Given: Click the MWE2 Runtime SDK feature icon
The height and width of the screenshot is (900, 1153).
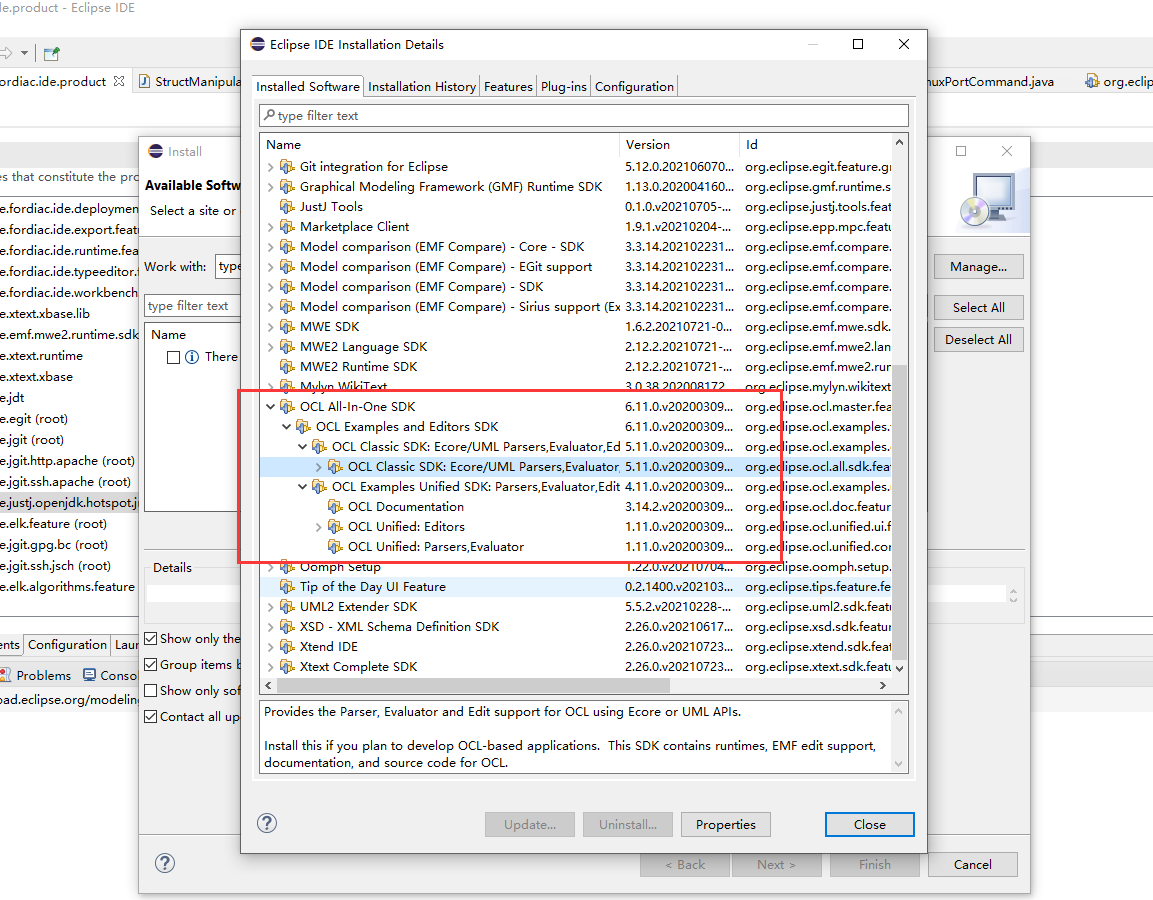Looking at the screenshot, I should coord(288,367).
